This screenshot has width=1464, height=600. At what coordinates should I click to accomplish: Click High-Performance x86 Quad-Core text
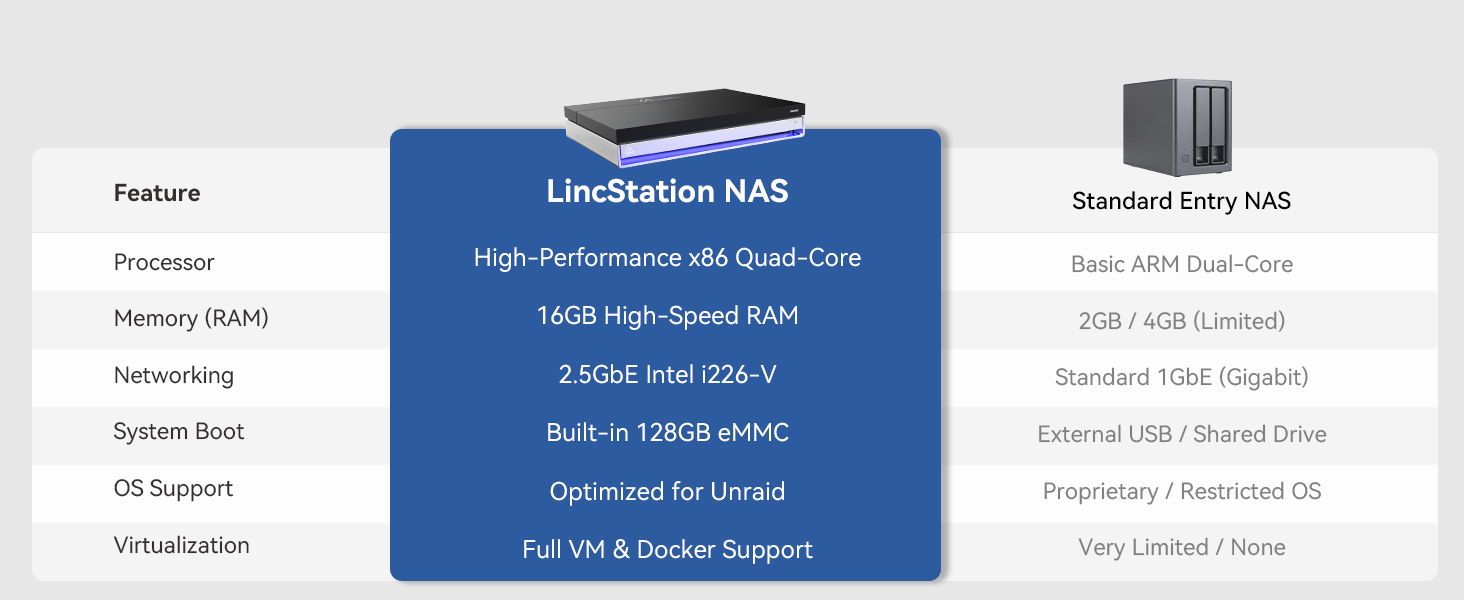[667, 258]
